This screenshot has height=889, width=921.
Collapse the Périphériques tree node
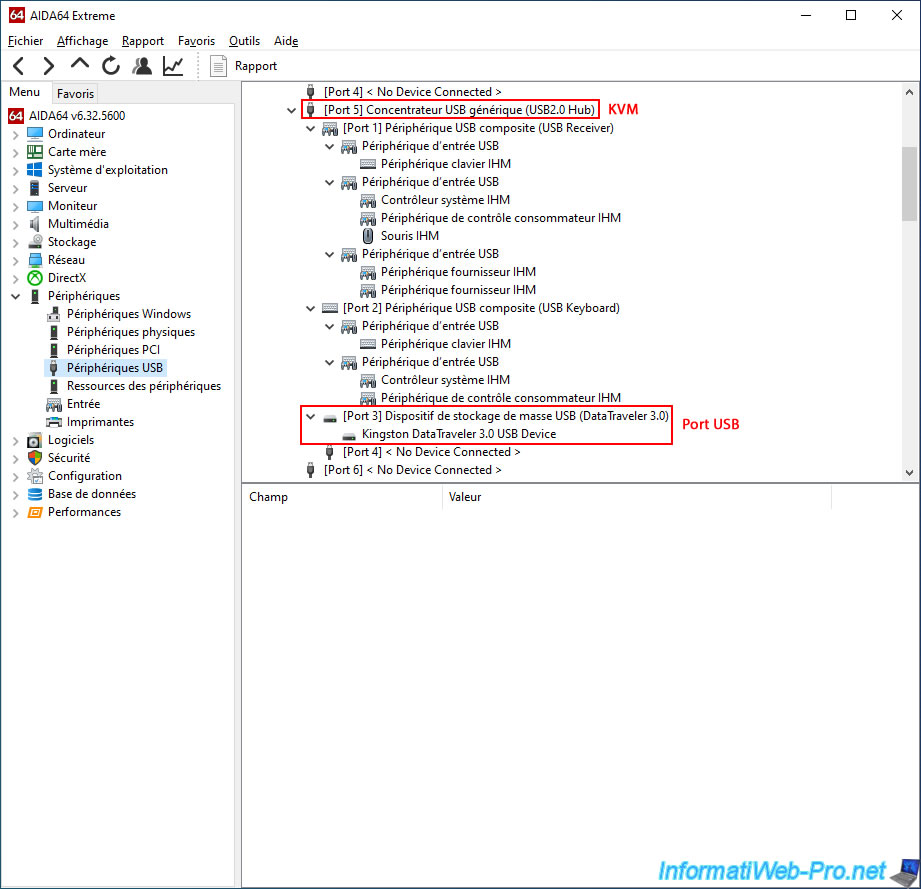[x=16, y=296]
